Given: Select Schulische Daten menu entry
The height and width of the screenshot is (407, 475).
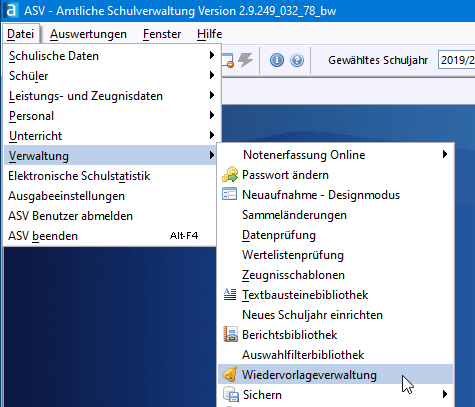Looking at the screenshot, I should pos(112,56).
